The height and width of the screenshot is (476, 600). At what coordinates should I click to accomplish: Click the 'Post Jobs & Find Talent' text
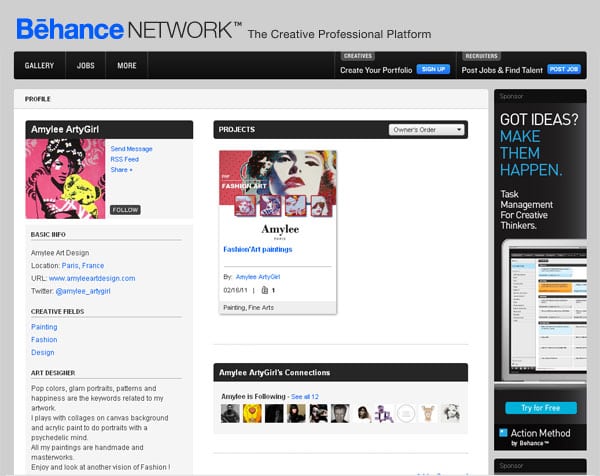tap(502, 70)
